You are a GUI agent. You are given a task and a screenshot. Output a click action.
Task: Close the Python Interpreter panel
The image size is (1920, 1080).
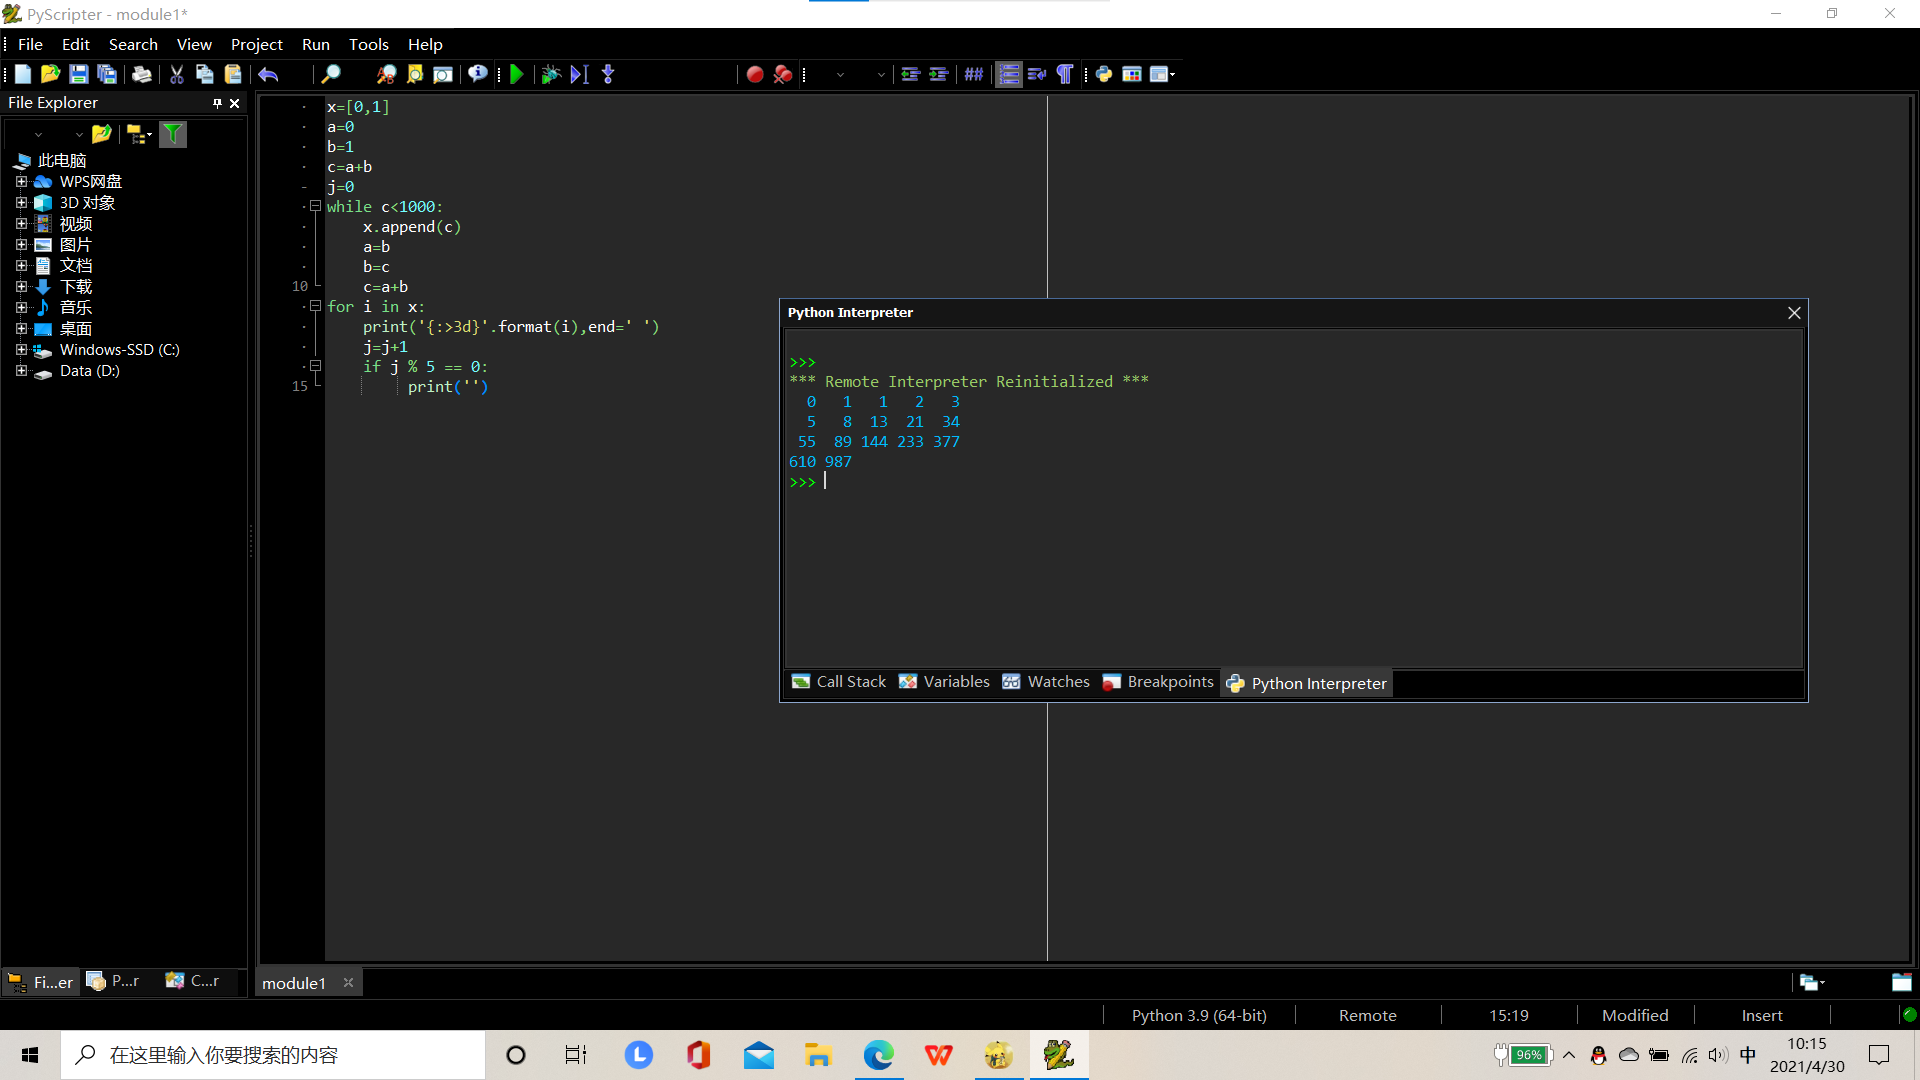pos(1794,313)
